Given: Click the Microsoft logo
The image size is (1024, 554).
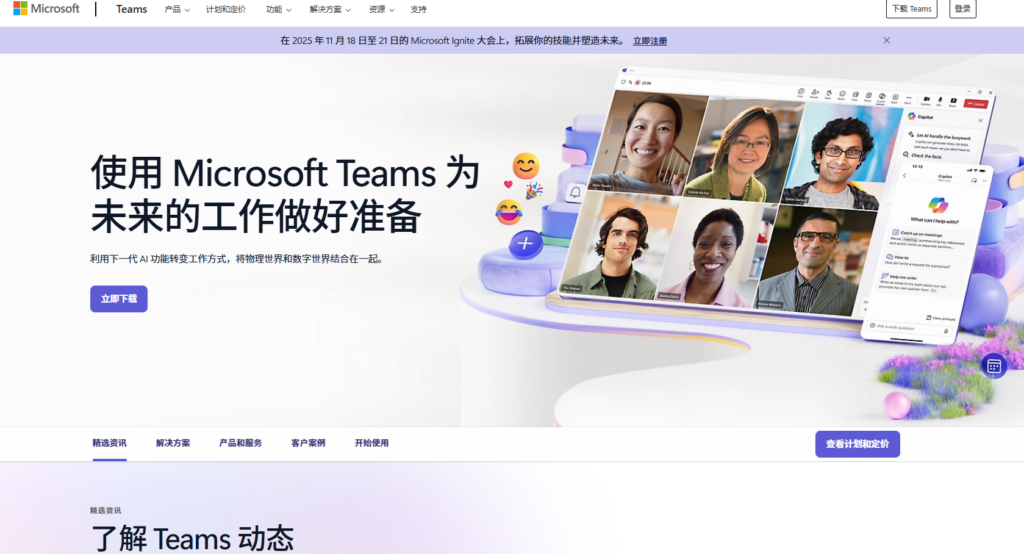Looking at the screenshot, I should [46, 9].
